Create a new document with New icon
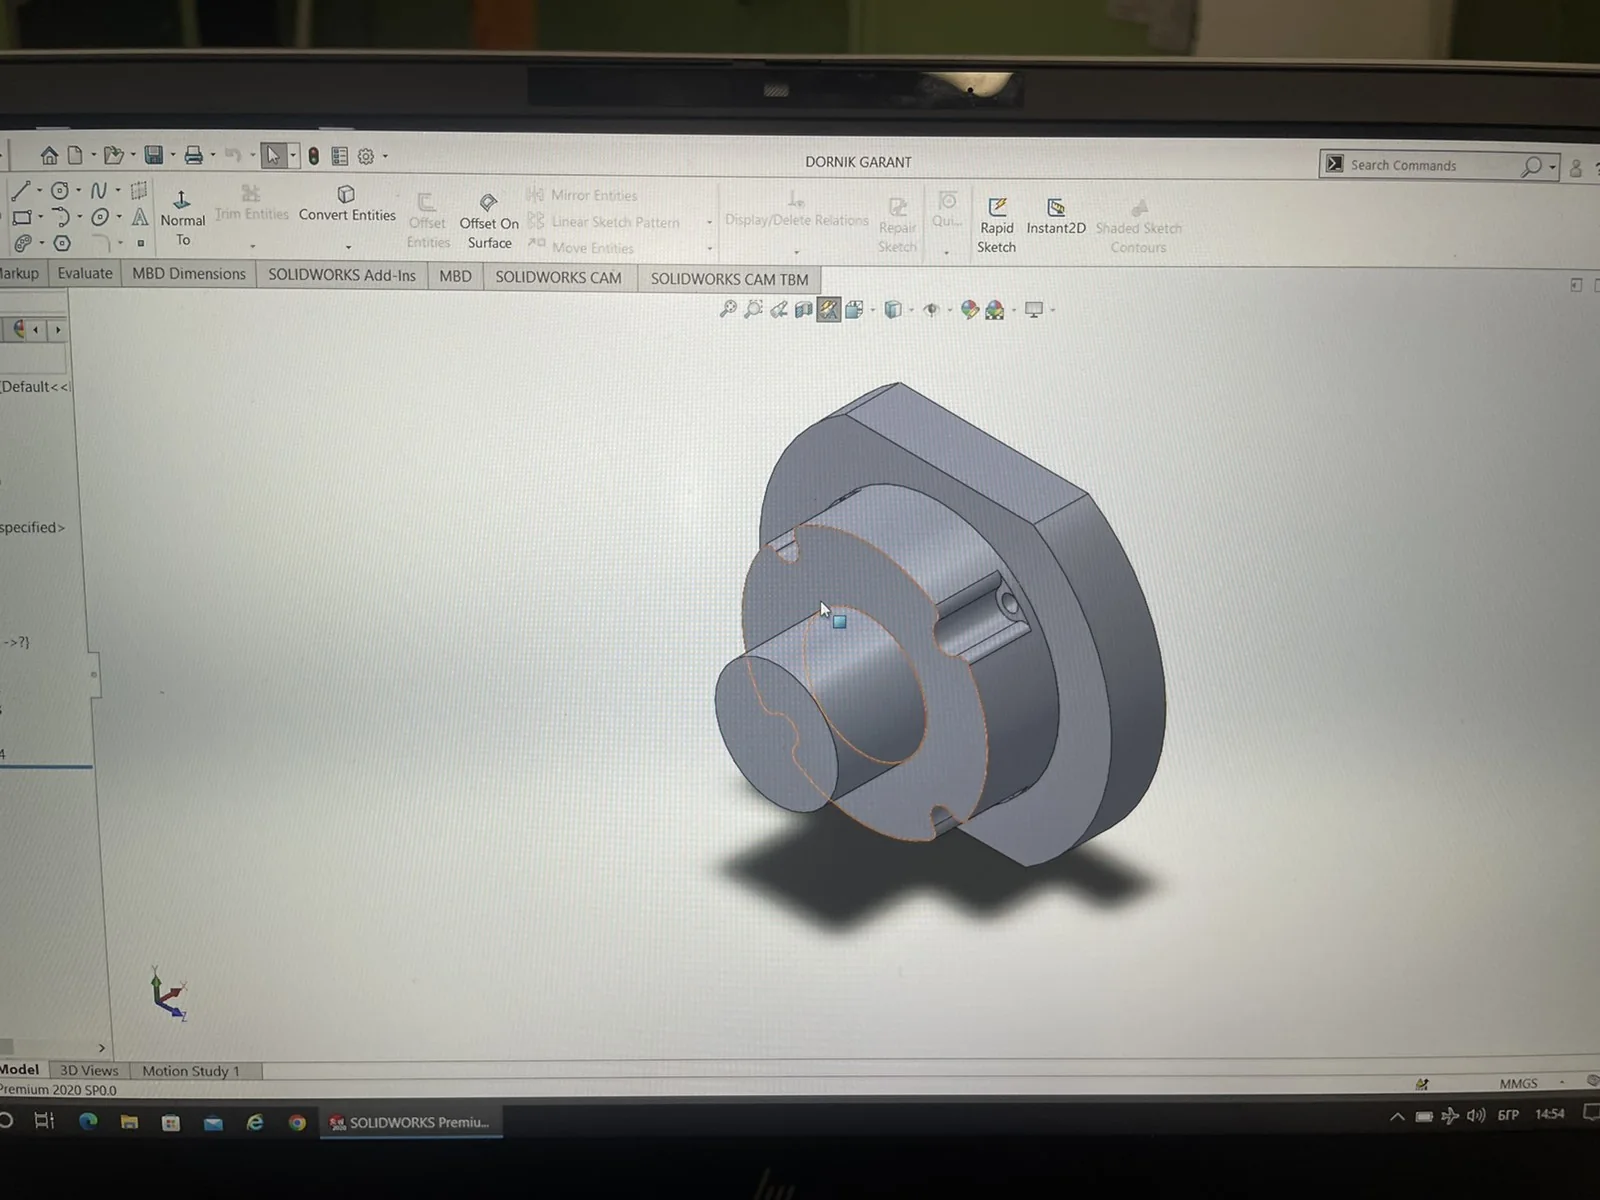Image resolution: width=1600 pixels, height=1200 pixels. pos(76,155)
